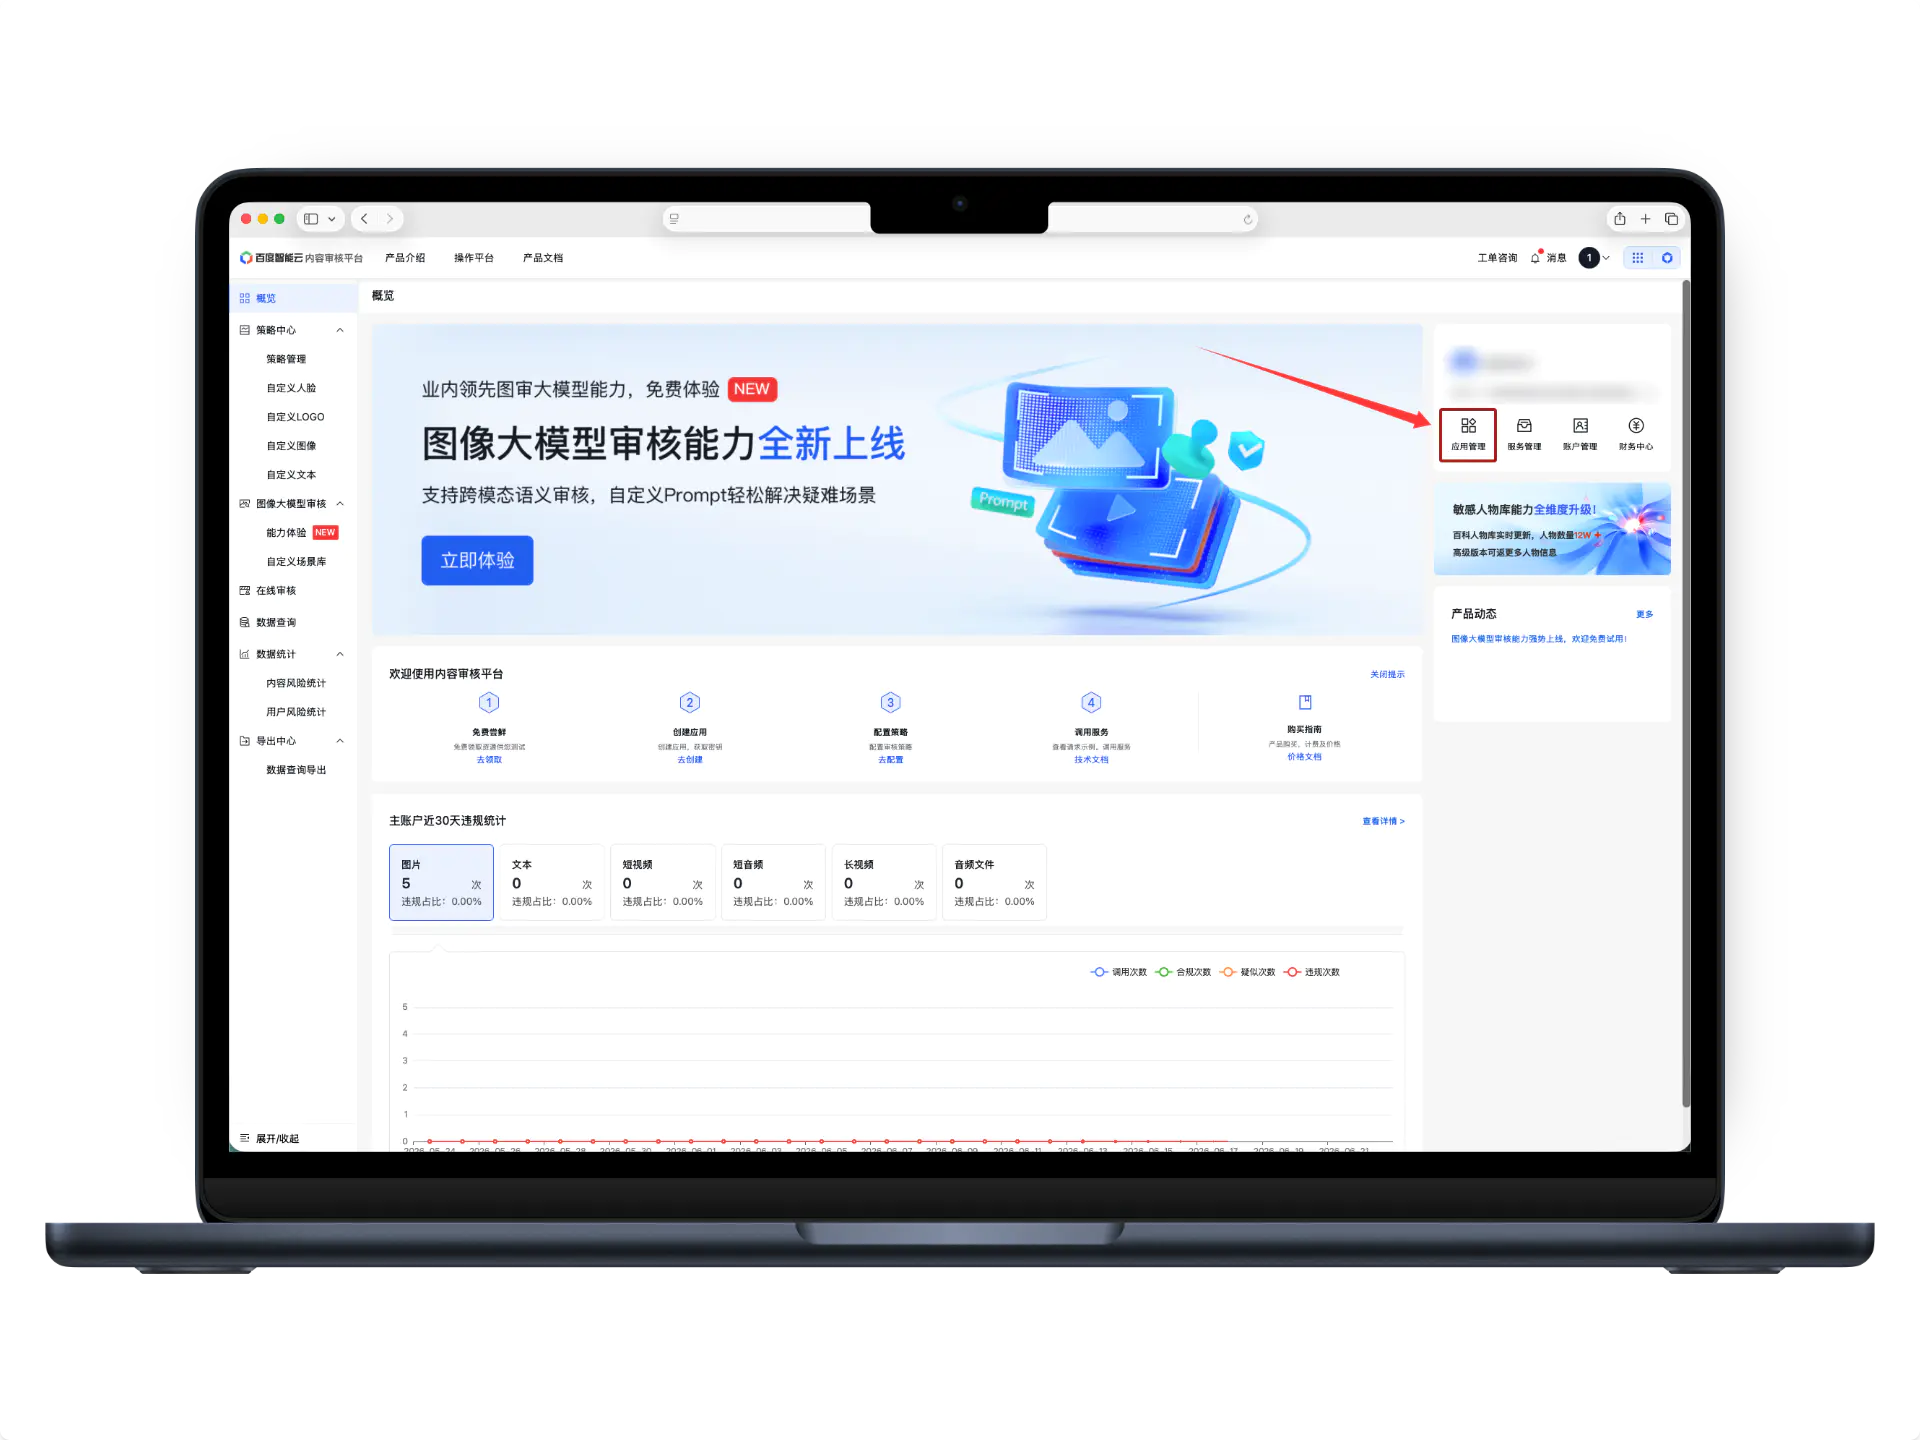Click 价格文档 link under 购买指南

tap(1305, 757)
